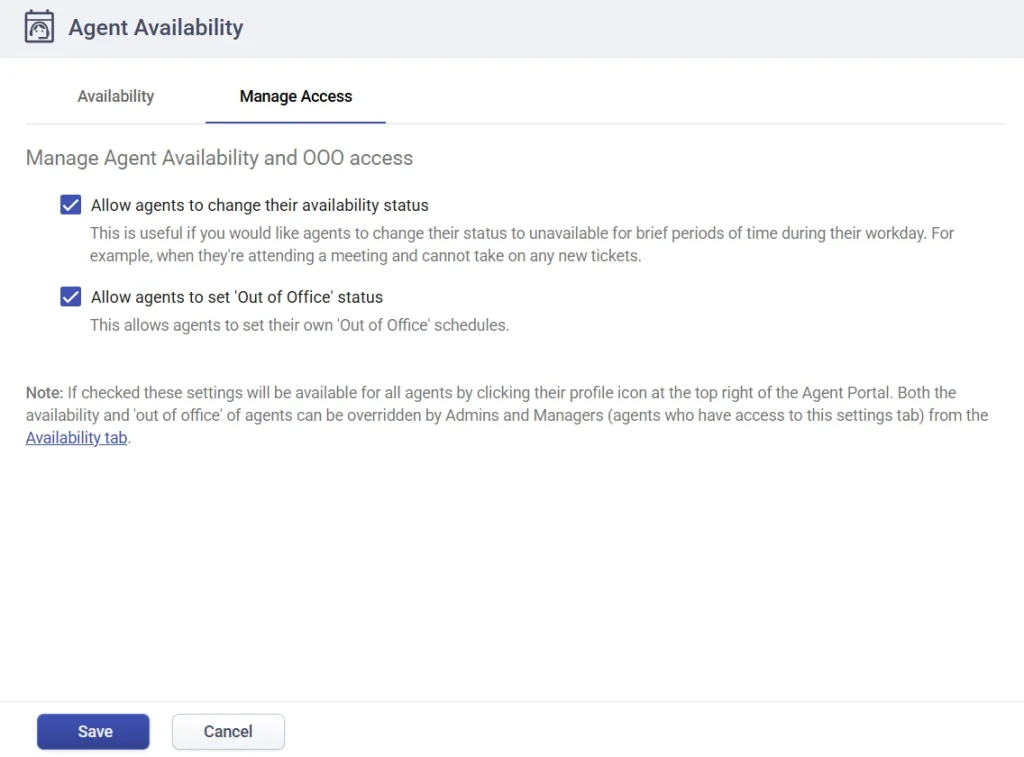Click the 'This is useful if you would like' description

coord(522,244)
